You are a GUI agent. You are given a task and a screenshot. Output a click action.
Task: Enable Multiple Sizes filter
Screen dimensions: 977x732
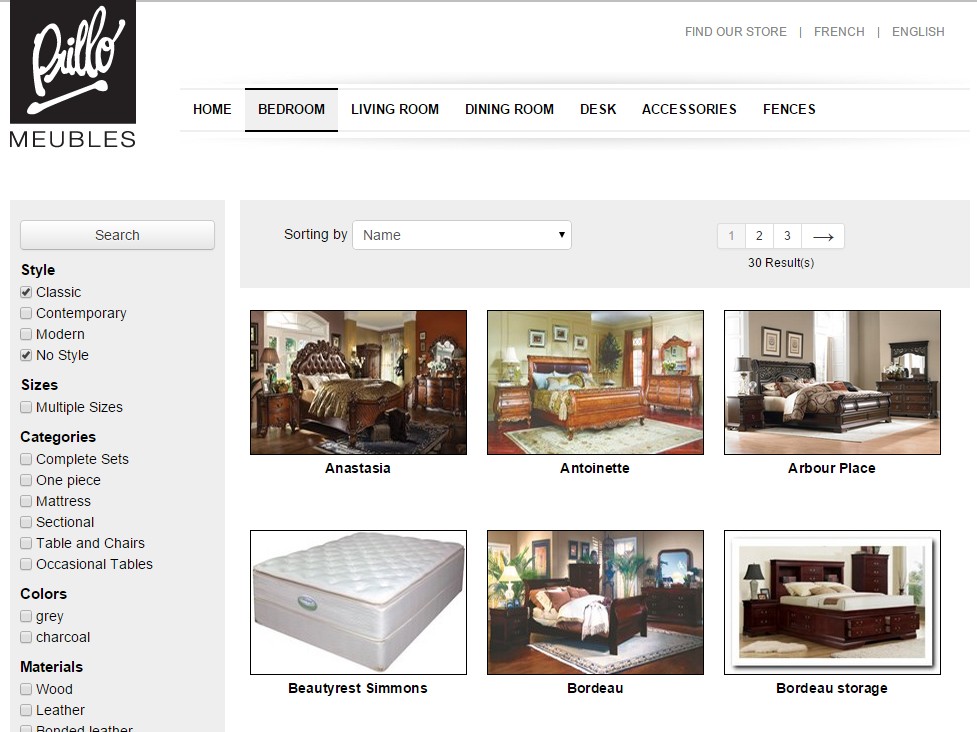(26, 407)
